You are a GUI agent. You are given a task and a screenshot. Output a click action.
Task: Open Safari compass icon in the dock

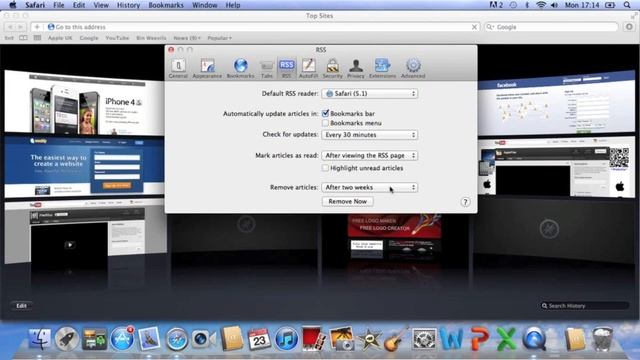(x=176, y=339)
